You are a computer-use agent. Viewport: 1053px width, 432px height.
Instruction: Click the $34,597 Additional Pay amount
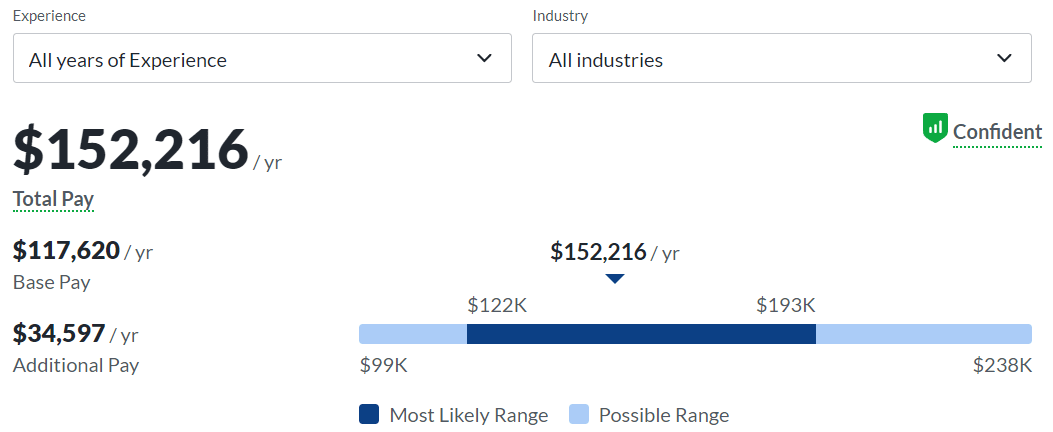click(x=59, y=333)
